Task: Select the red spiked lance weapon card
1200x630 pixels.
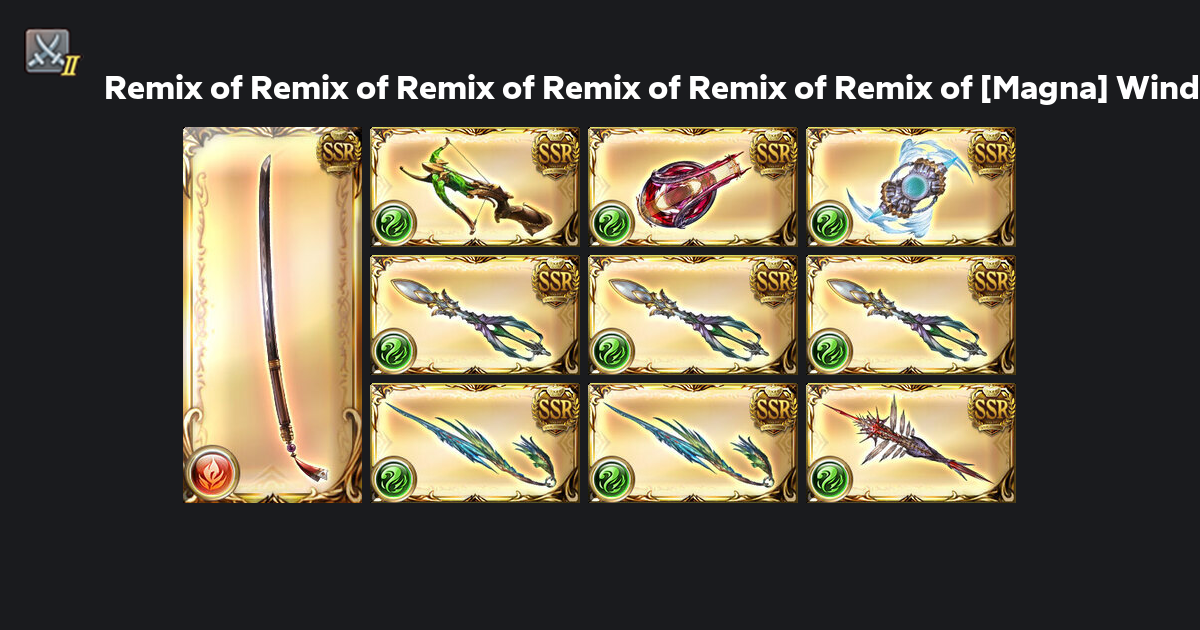Action: 911,443
